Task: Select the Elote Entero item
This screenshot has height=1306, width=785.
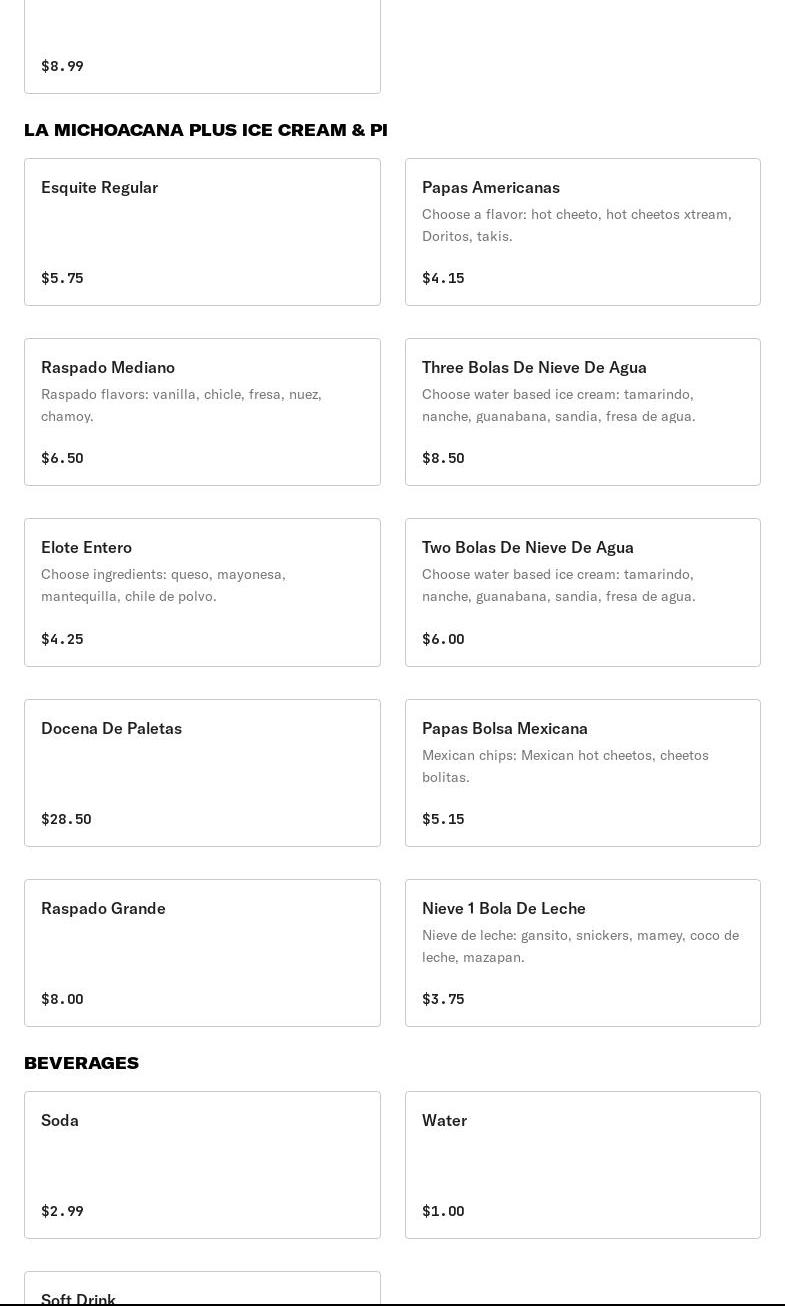Action: (202, 592)
